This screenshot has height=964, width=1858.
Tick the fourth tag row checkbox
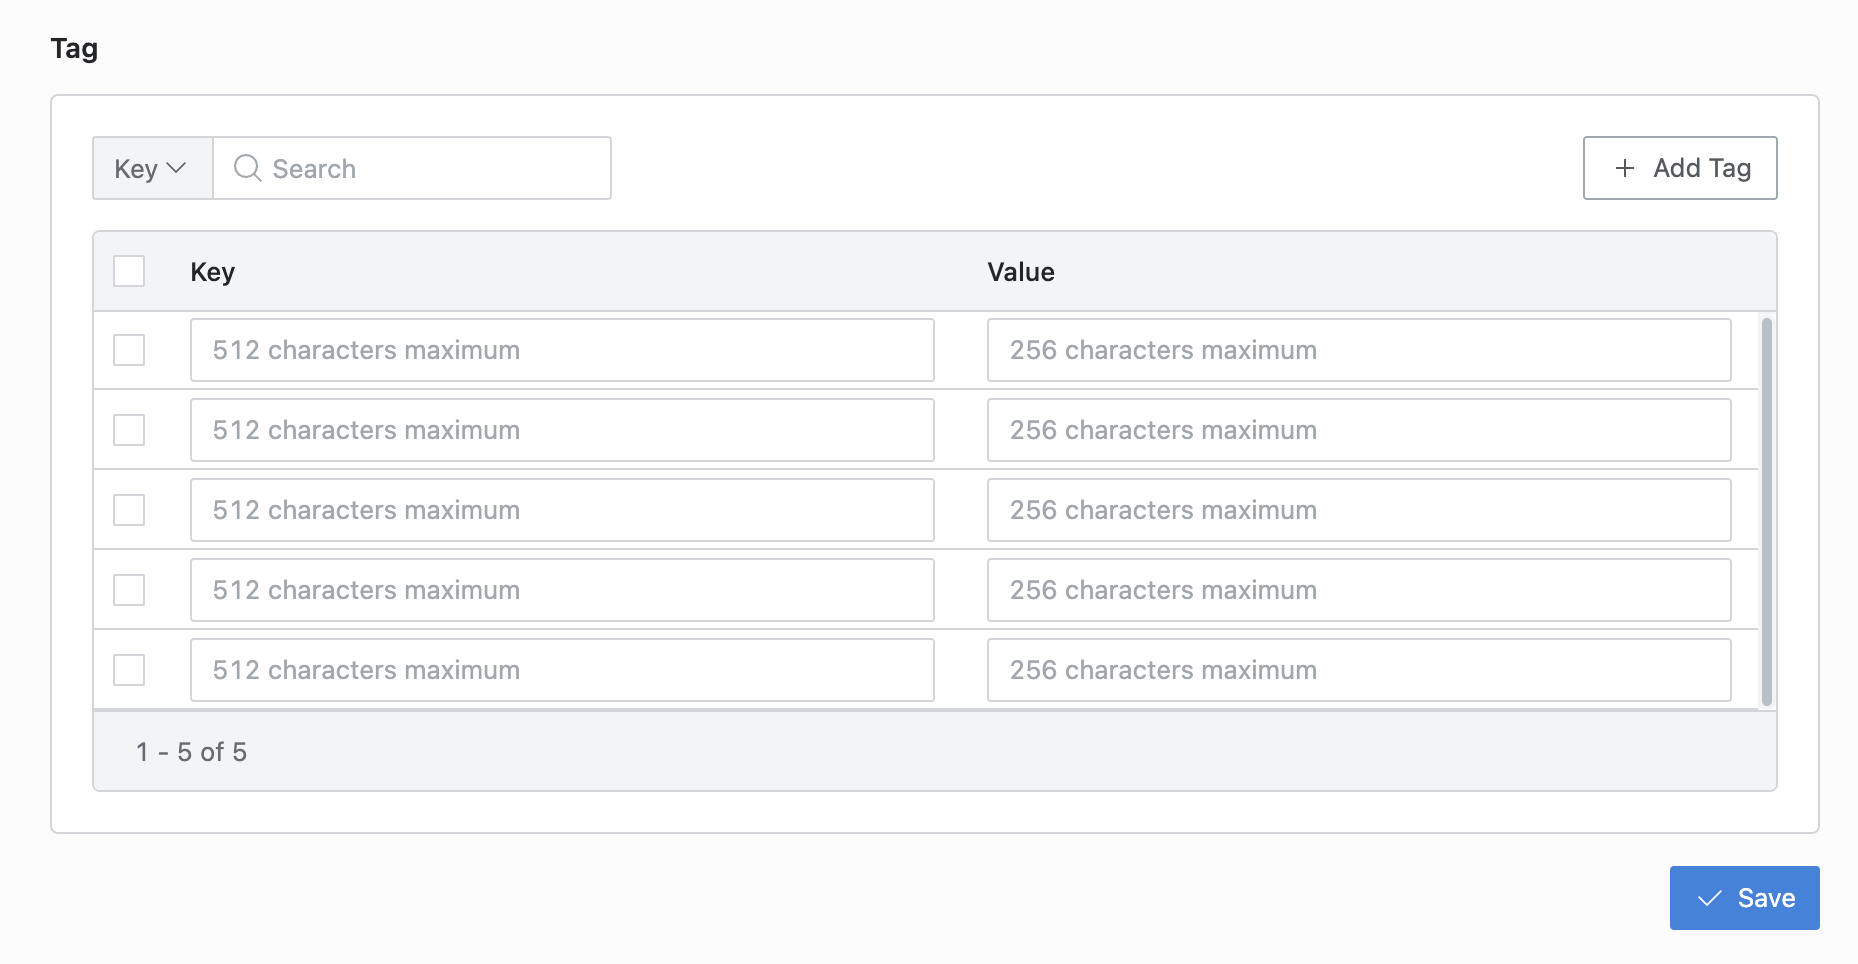(129, 590)
